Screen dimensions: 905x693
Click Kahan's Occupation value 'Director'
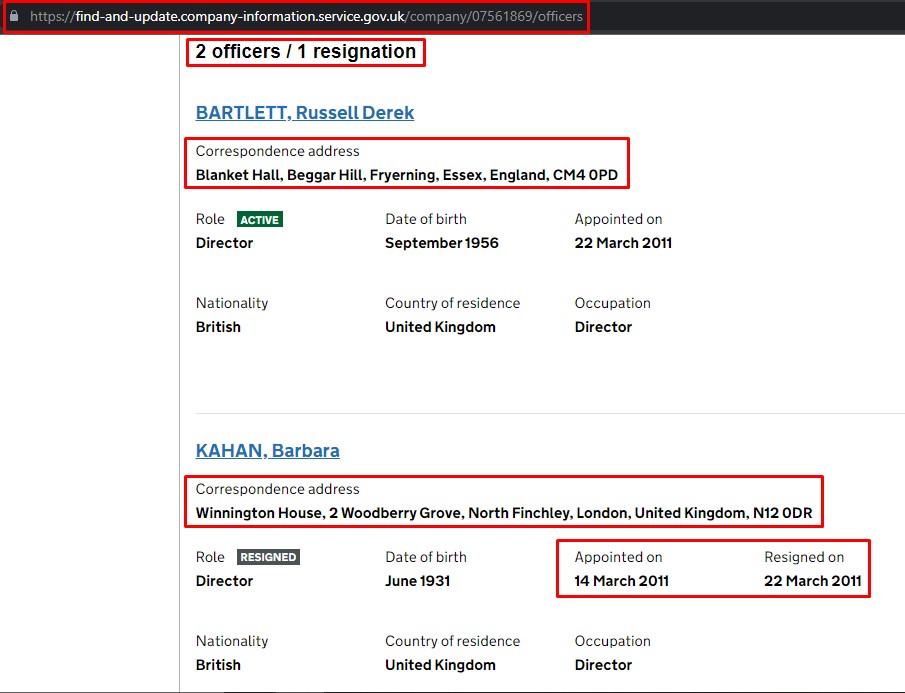pyautogui.click(x=603, y=665)
